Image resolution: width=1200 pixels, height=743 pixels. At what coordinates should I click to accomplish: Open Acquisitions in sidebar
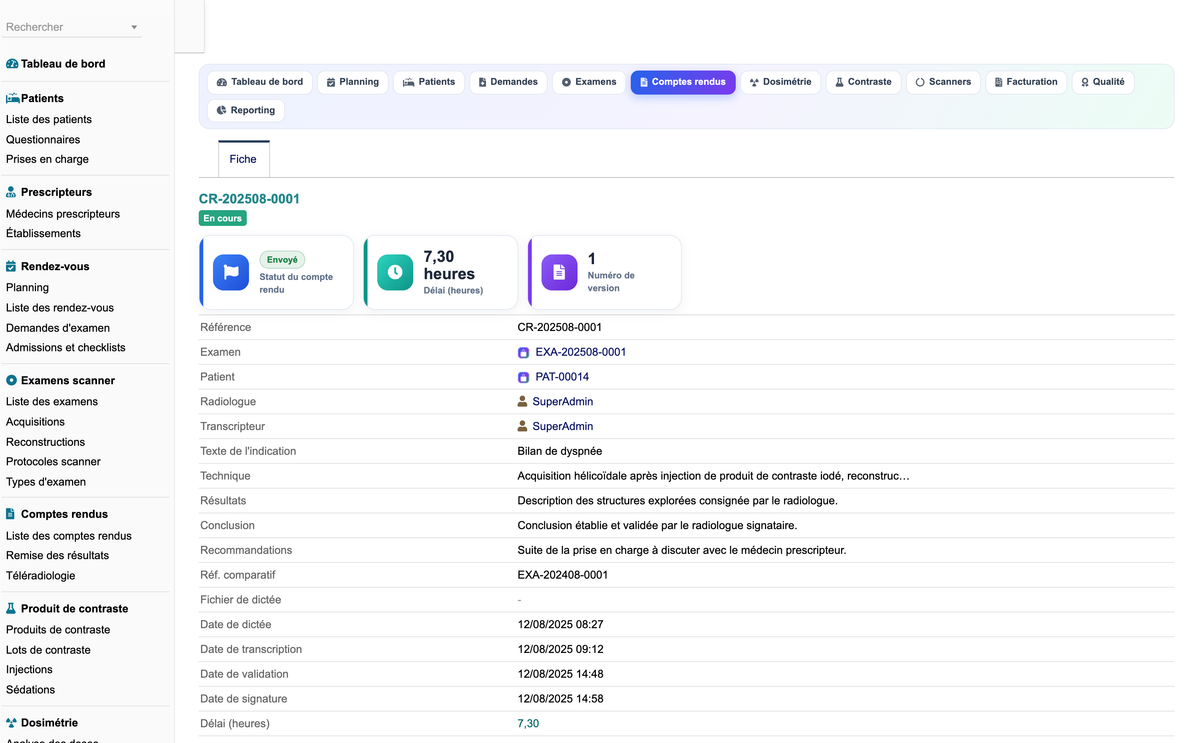[x=35, y=421]
